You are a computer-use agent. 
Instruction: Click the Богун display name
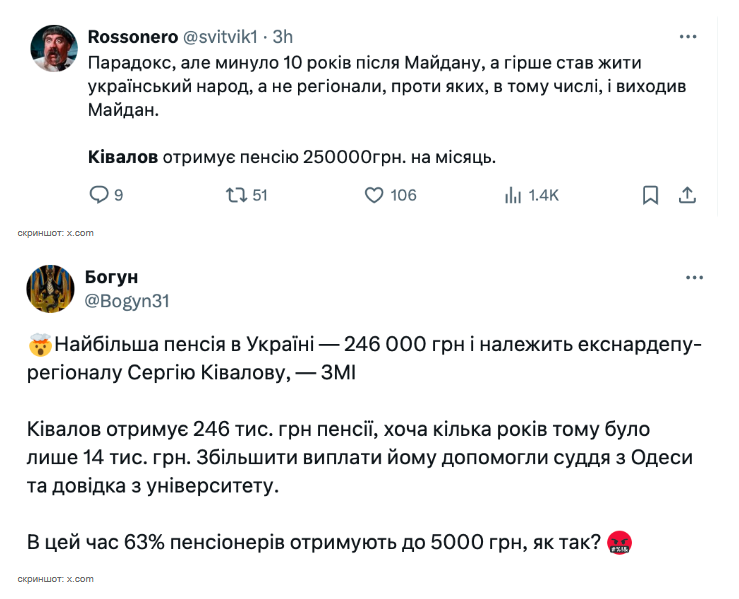point(112,277)
